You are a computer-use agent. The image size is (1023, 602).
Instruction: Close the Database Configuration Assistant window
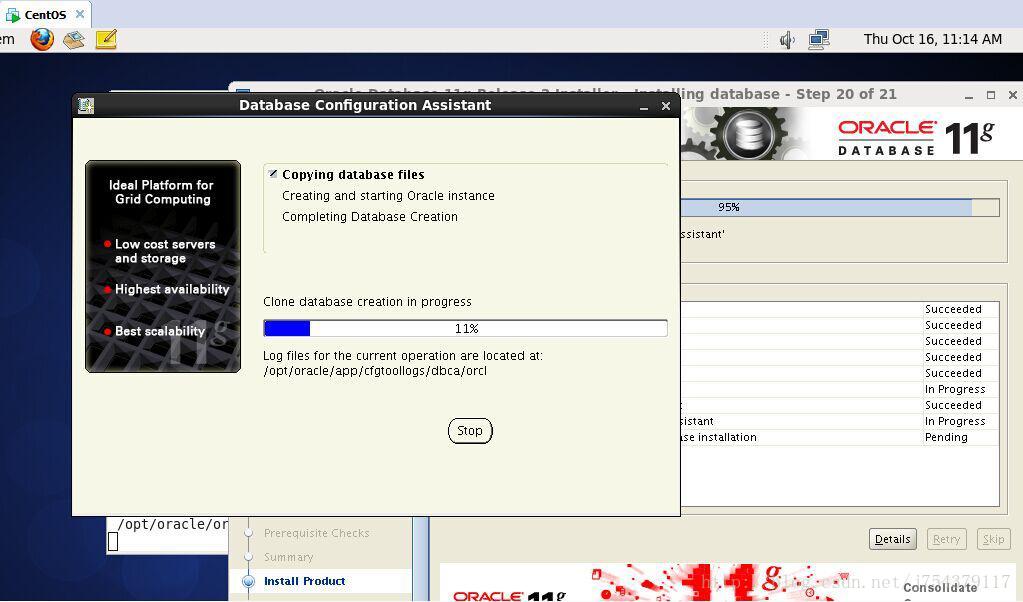click(665, 106)
